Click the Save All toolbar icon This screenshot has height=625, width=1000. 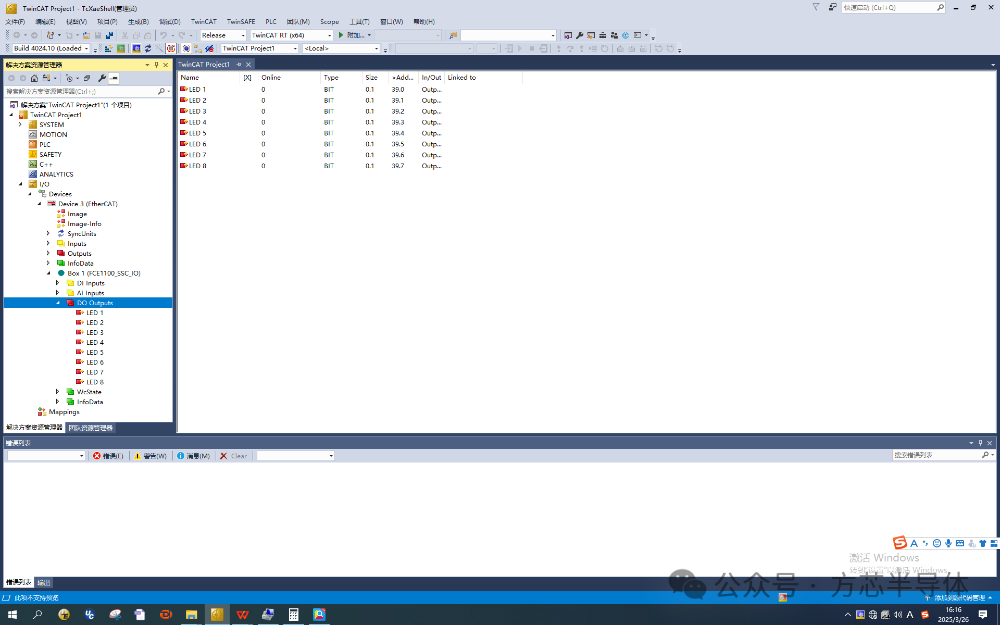pos(110,35)
